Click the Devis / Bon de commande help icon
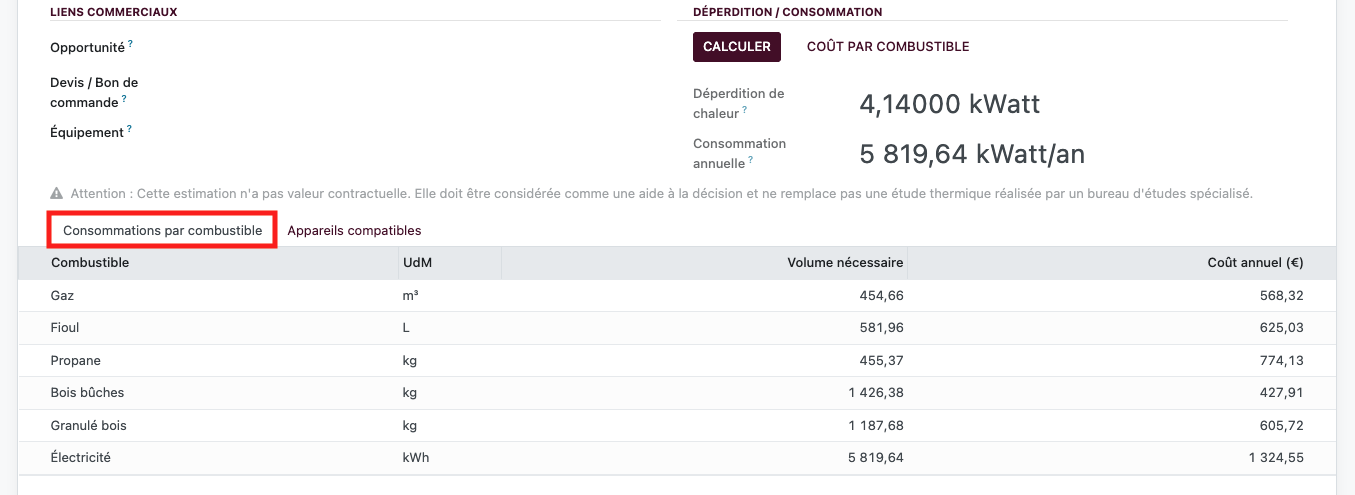Screen dimensions: 1355x495 (x=124, y=99)
